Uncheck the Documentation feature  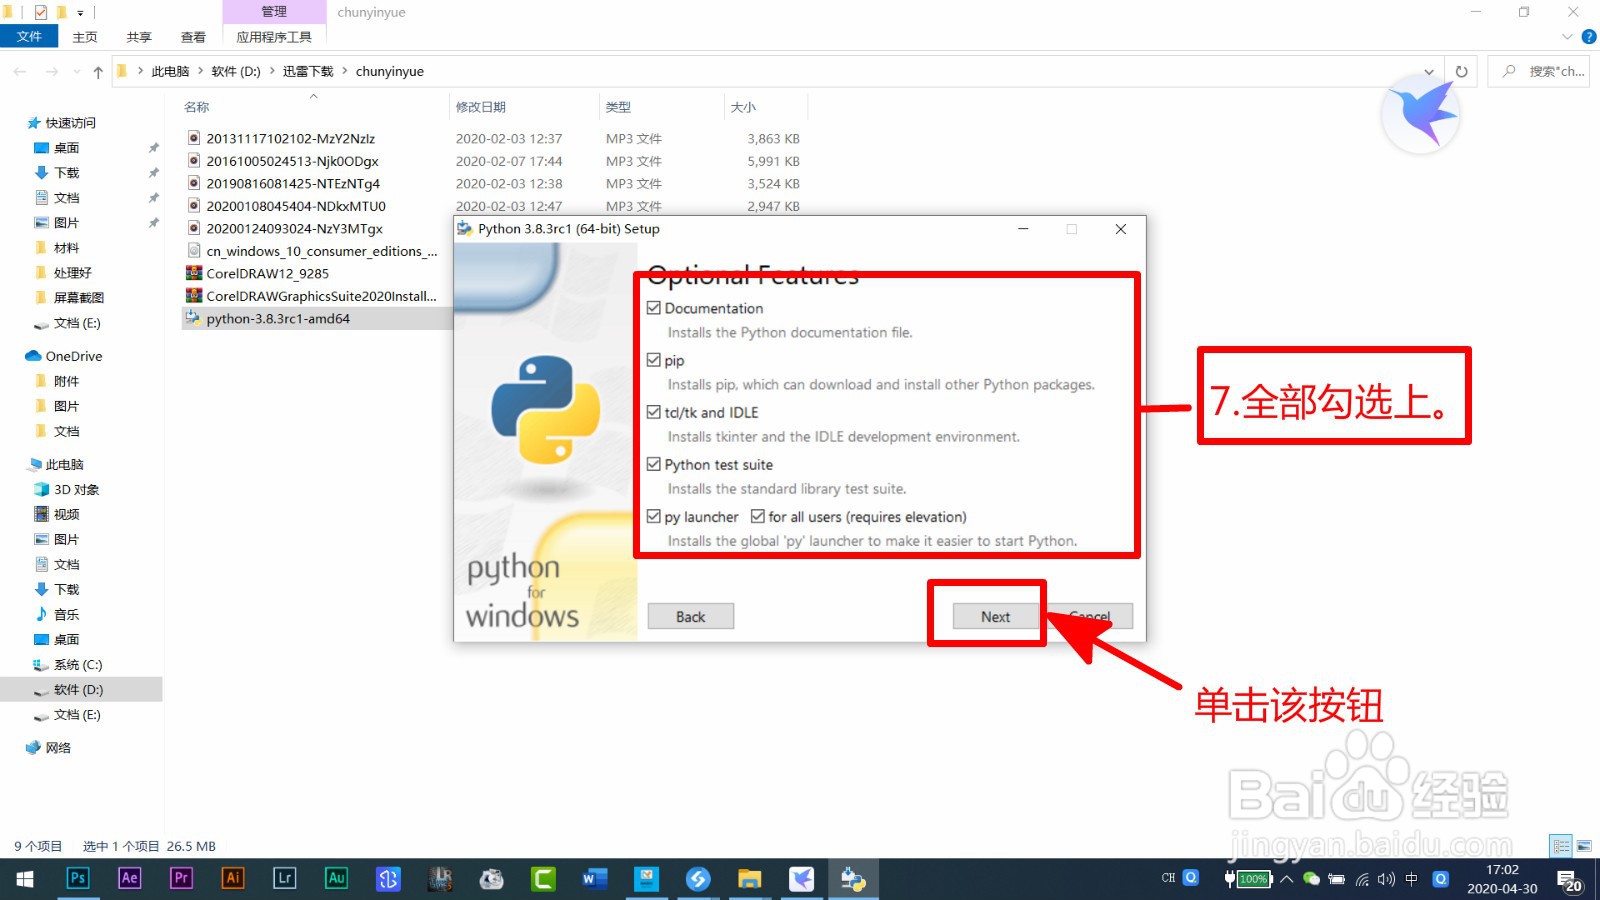[x=654, y=308]
